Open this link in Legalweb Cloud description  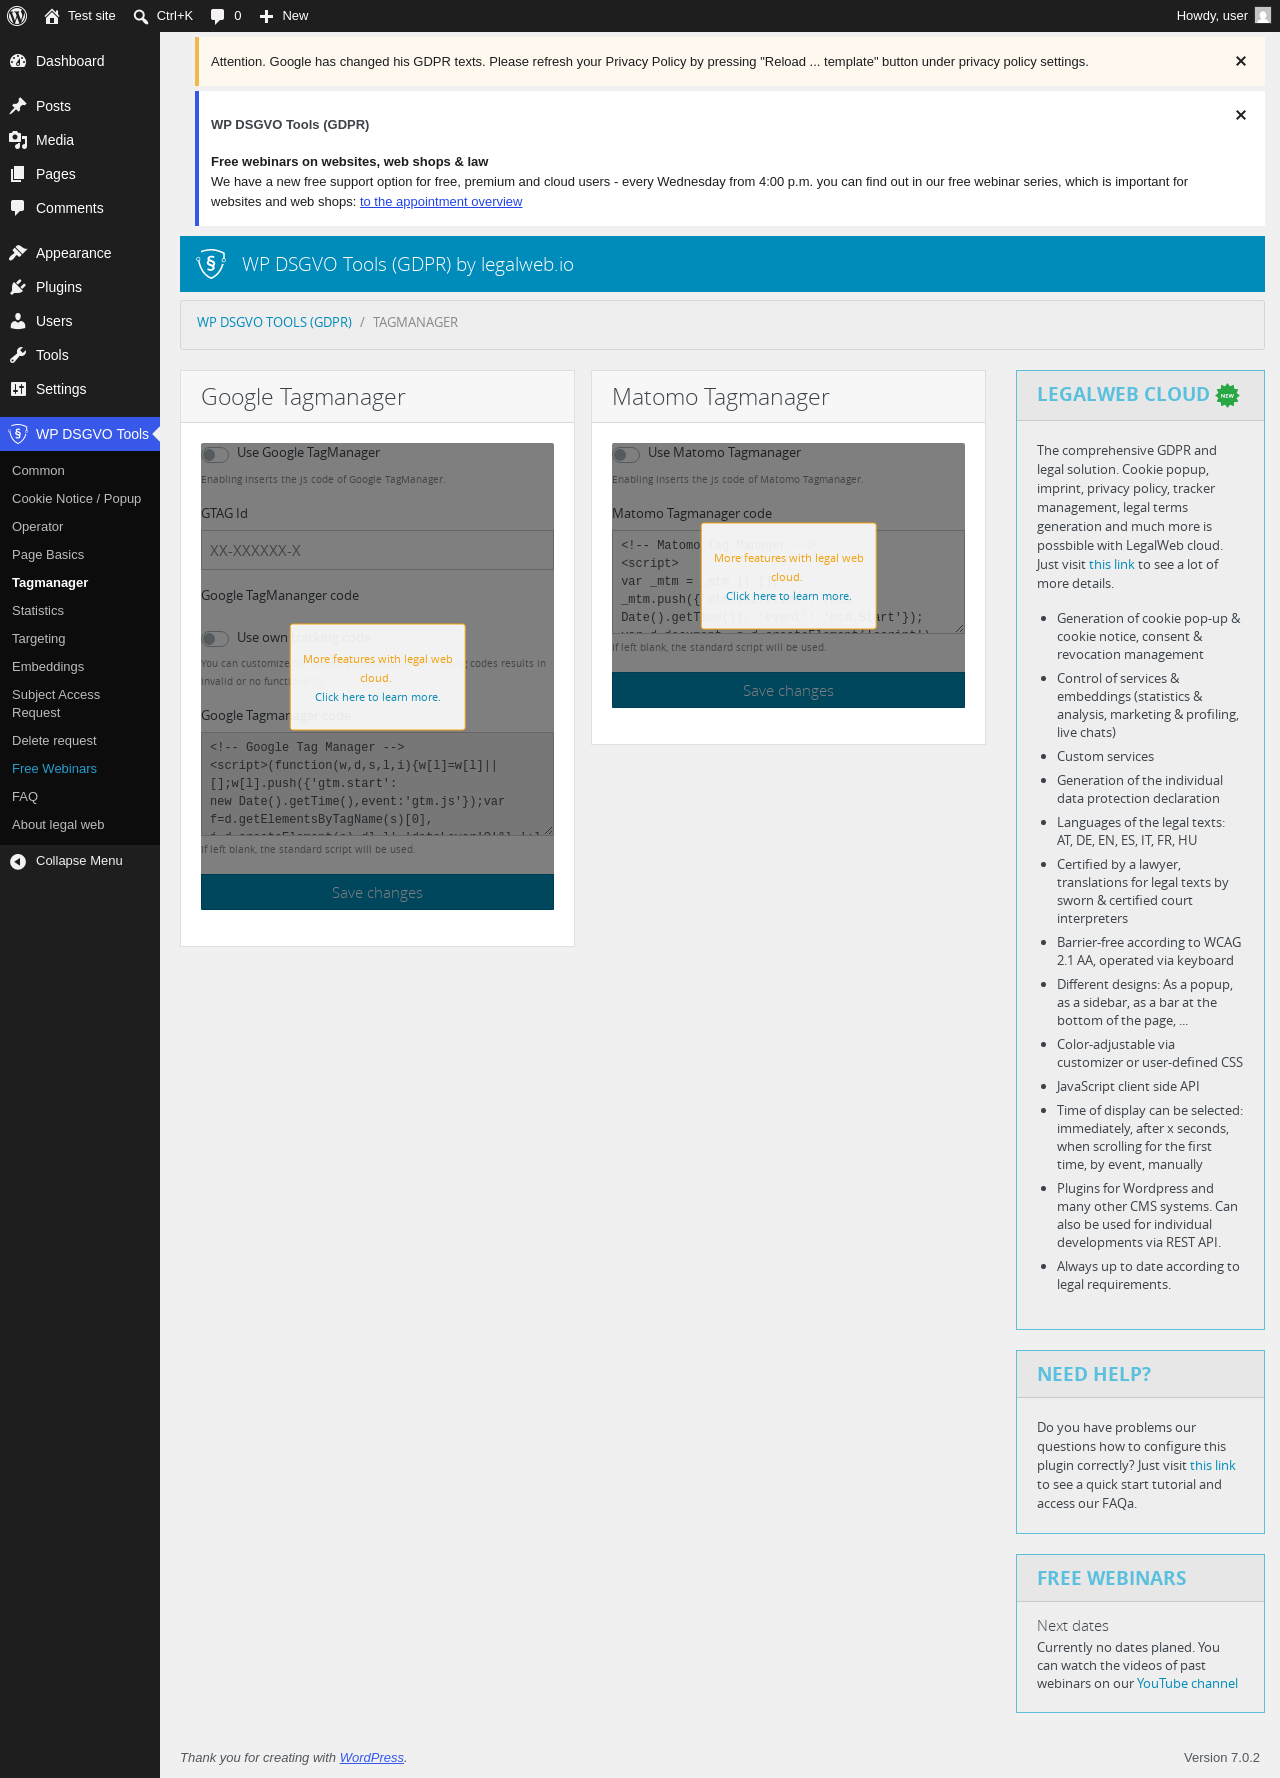click(x=1111, y=565)
